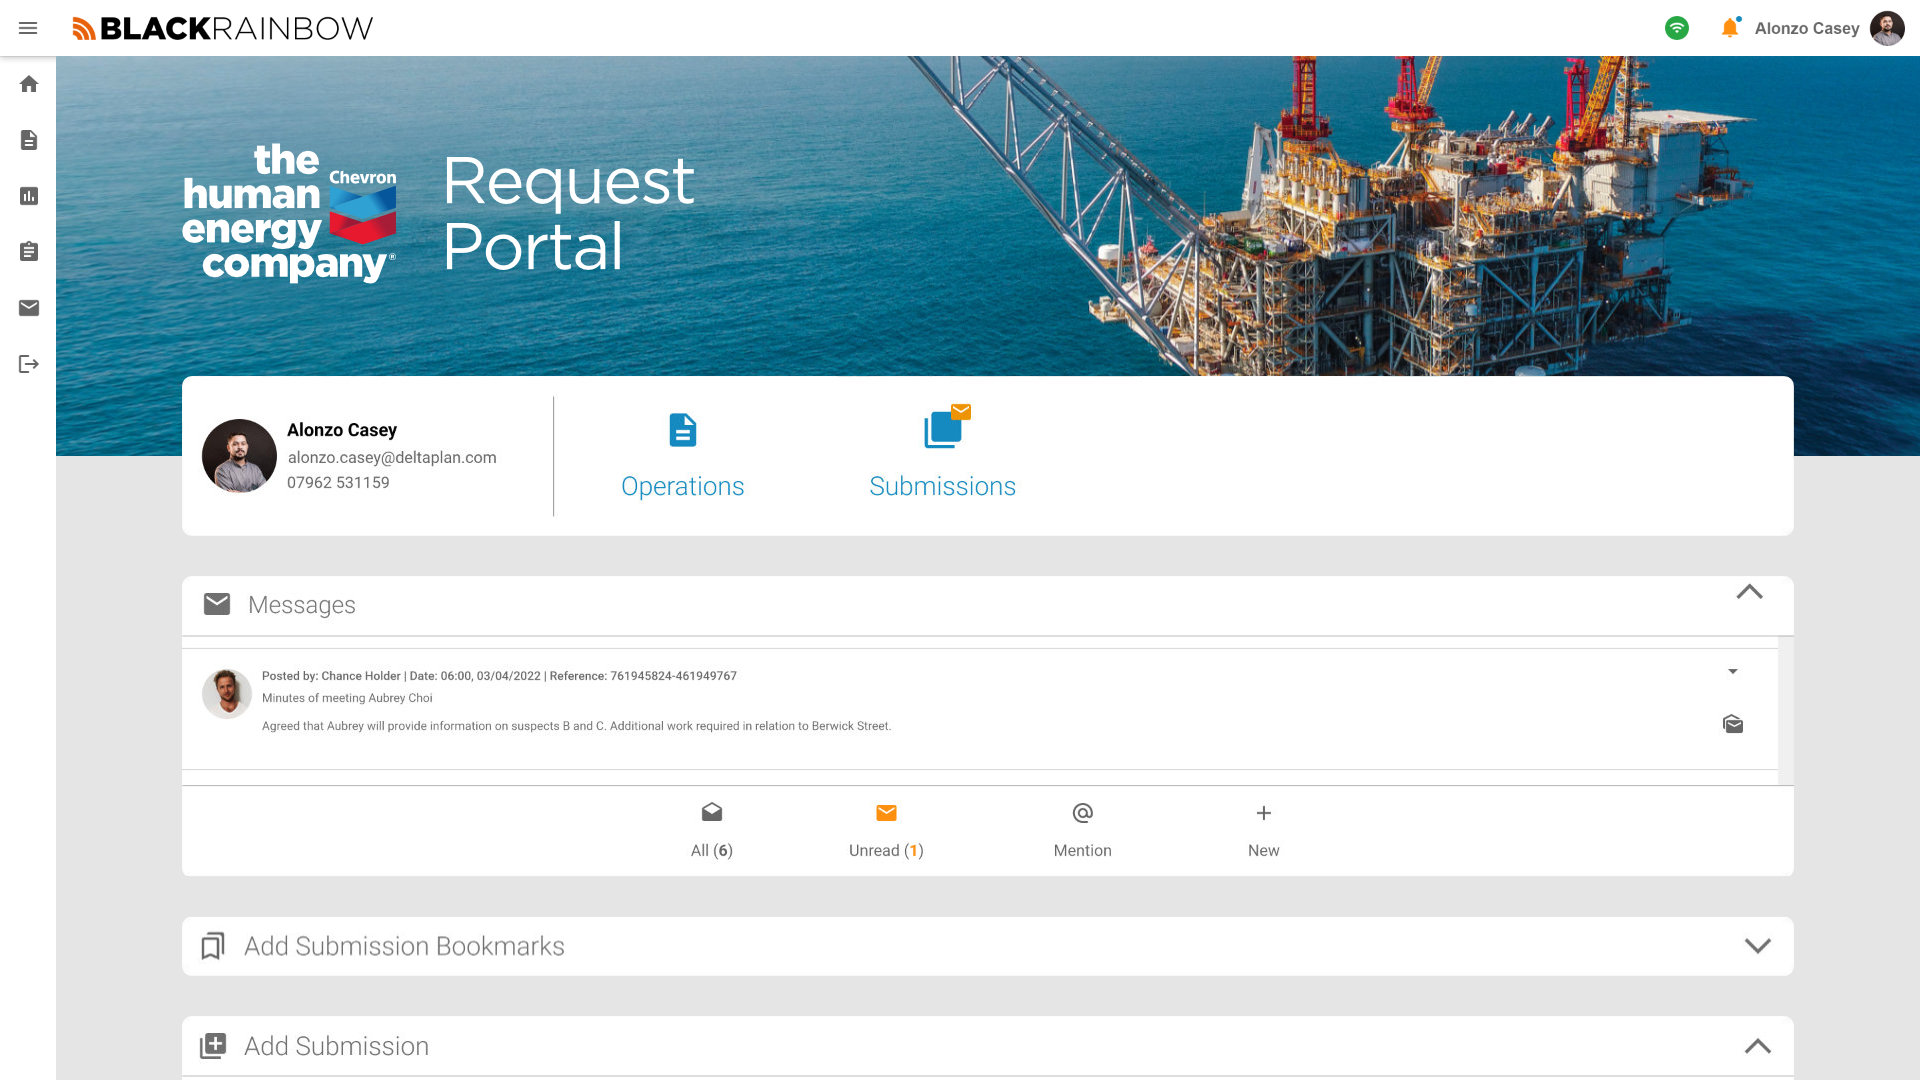Collapse the Messages panel

pos(1749,592)
